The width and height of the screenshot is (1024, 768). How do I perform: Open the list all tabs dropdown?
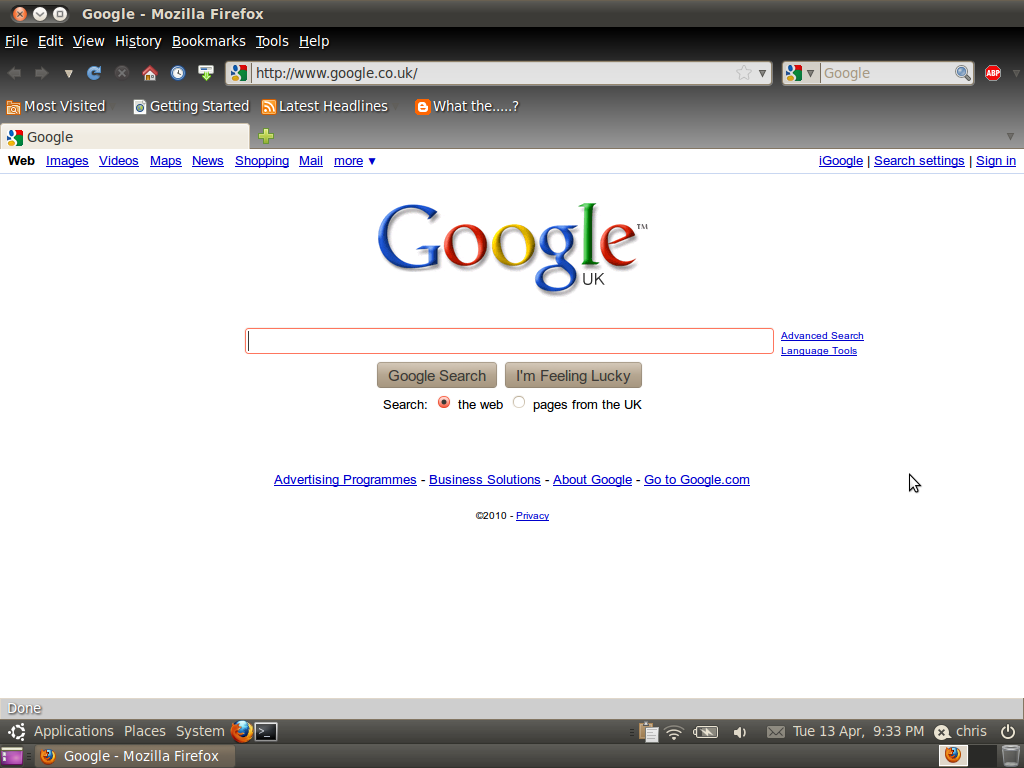[1010, 136]
